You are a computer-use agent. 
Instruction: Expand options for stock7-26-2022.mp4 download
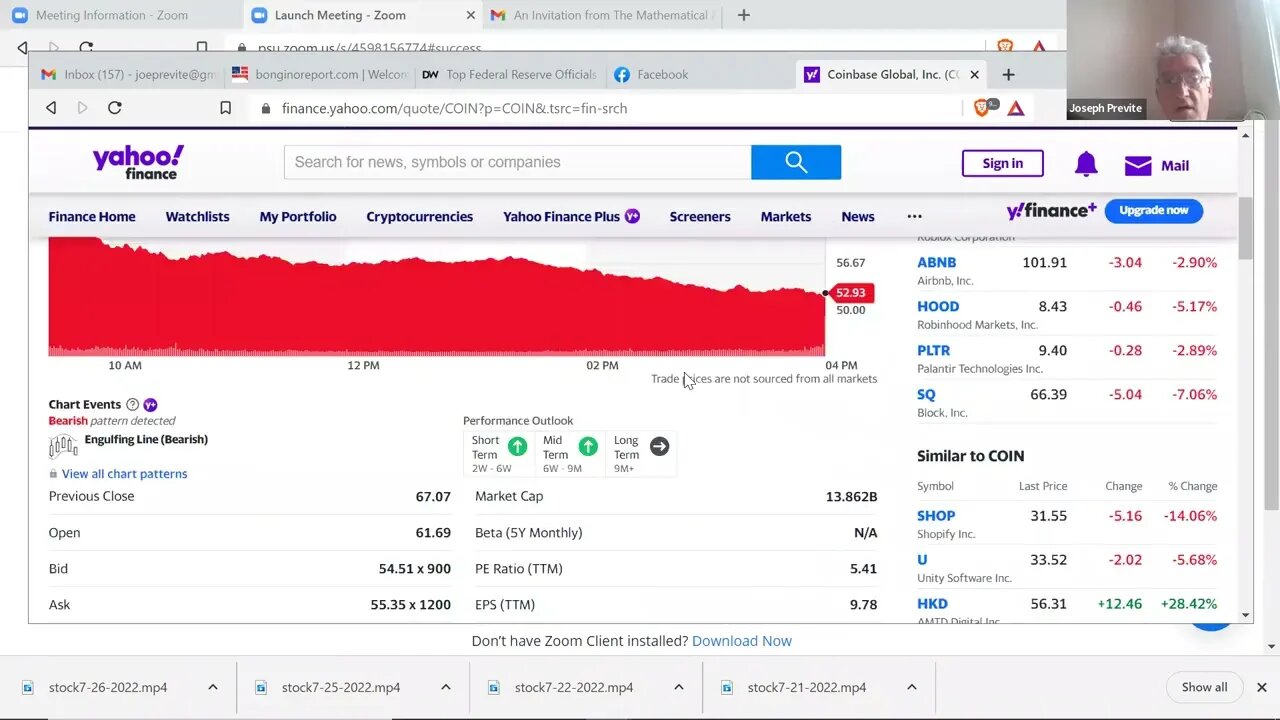click(x=213, y=687)
